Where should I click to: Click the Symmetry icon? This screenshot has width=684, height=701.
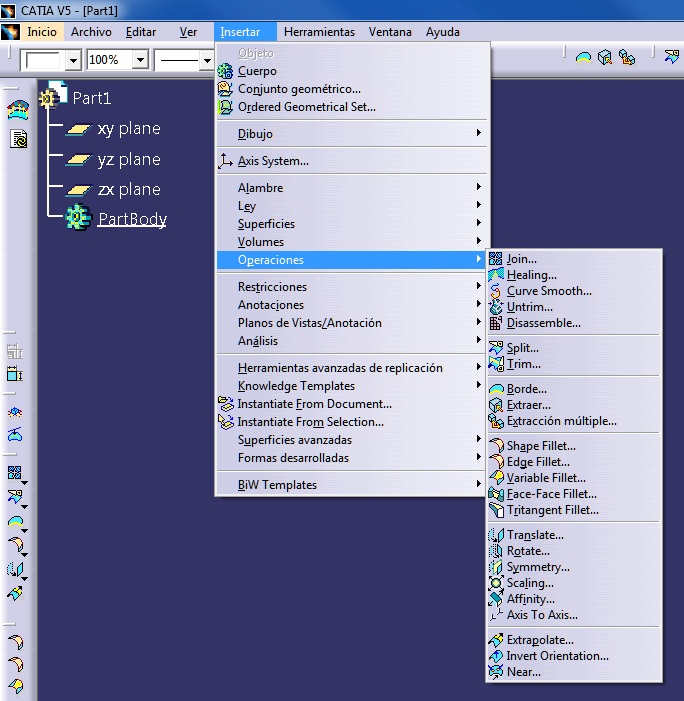(495, 567)
